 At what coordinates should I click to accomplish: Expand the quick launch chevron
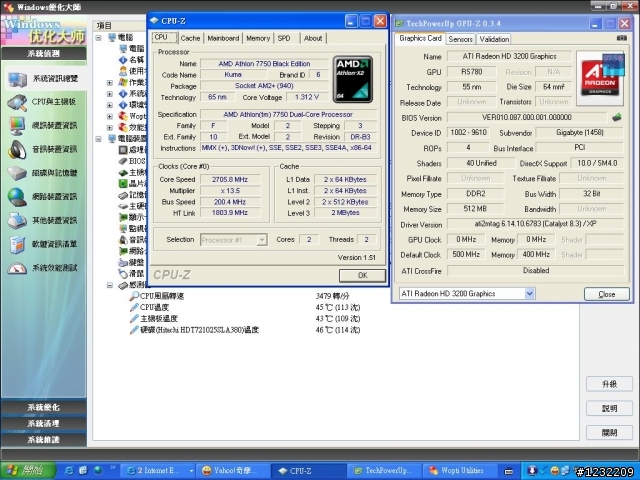click(x=113, y=467)
